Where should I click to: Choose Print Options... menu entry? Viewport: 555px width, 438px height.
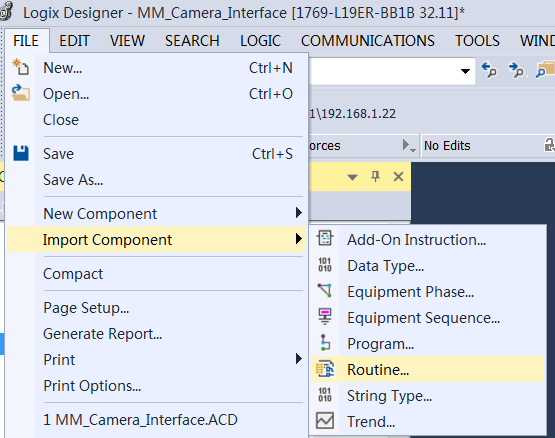click(x=156, y=386)
